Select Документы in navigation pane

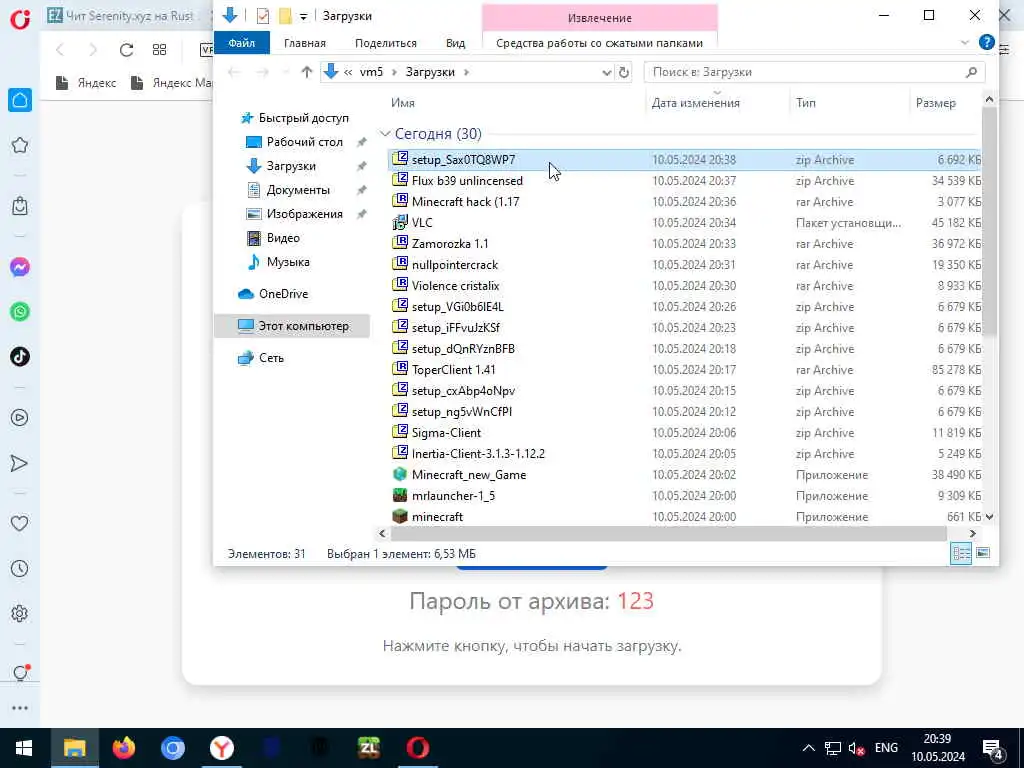pos(298,190)
